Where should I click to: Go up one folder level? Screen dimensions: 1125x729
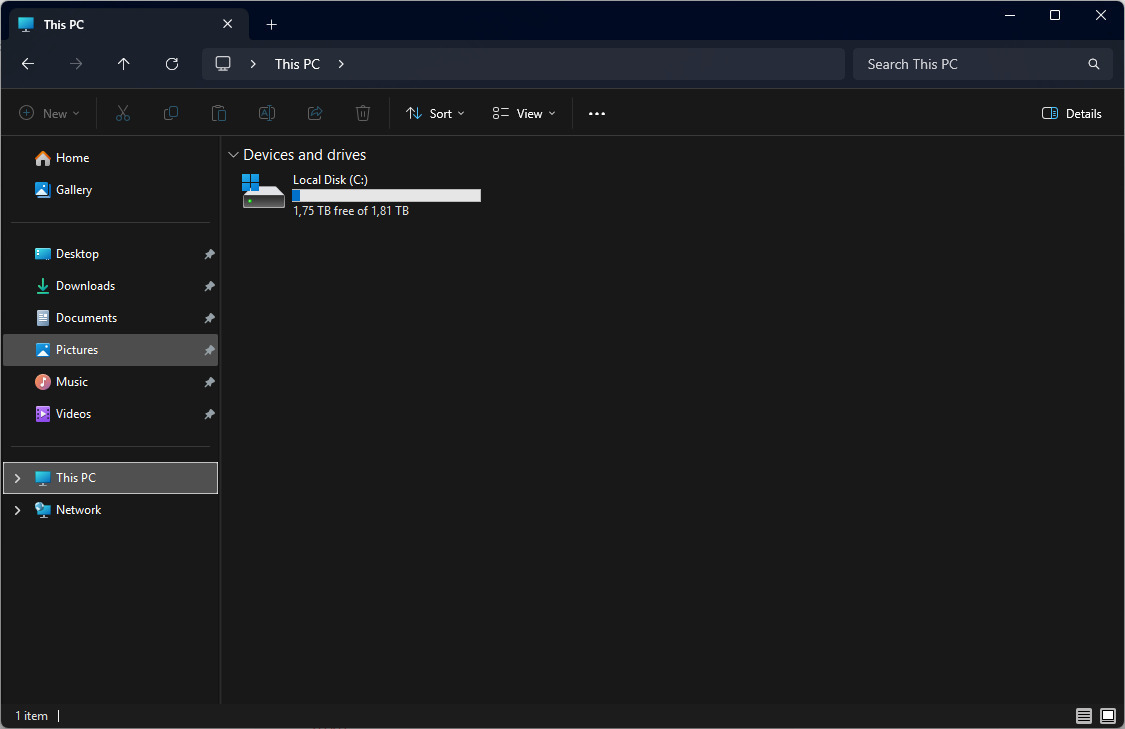[x=123, y=64]
